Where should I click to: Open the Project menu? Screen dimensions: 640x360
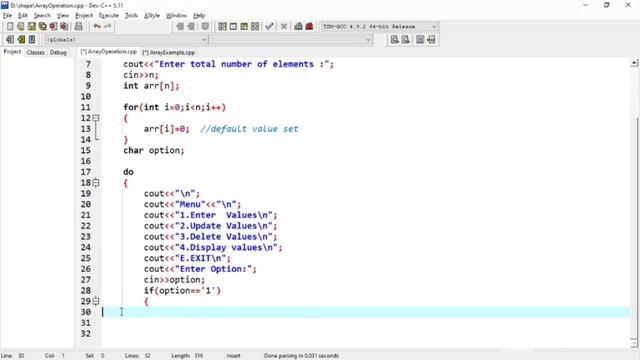(x=84, y=16)
